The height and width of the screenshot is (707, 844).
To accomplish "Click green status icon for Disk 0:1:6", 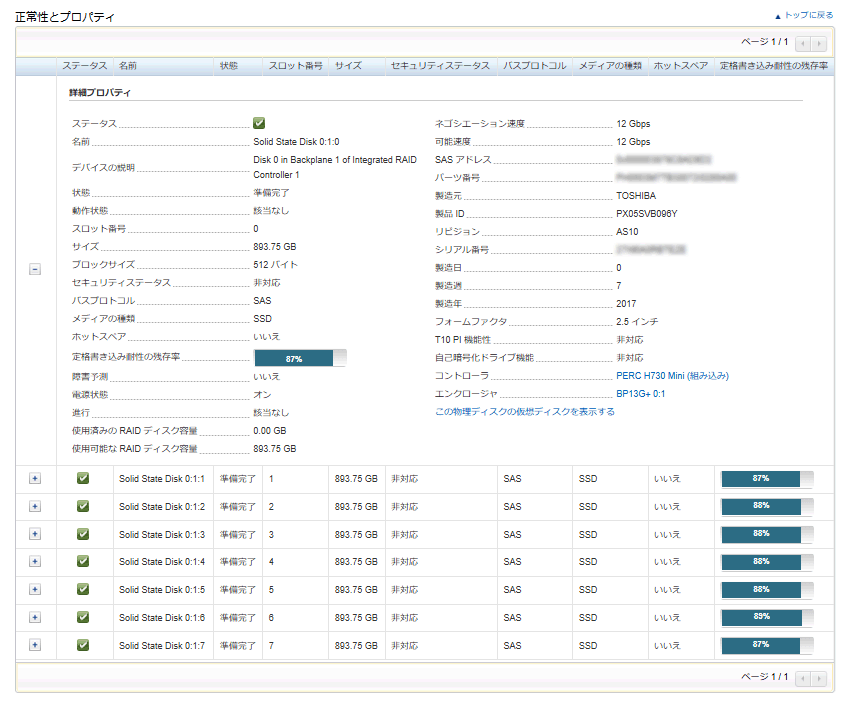I will pyautogui.click(x=83, y=617).
